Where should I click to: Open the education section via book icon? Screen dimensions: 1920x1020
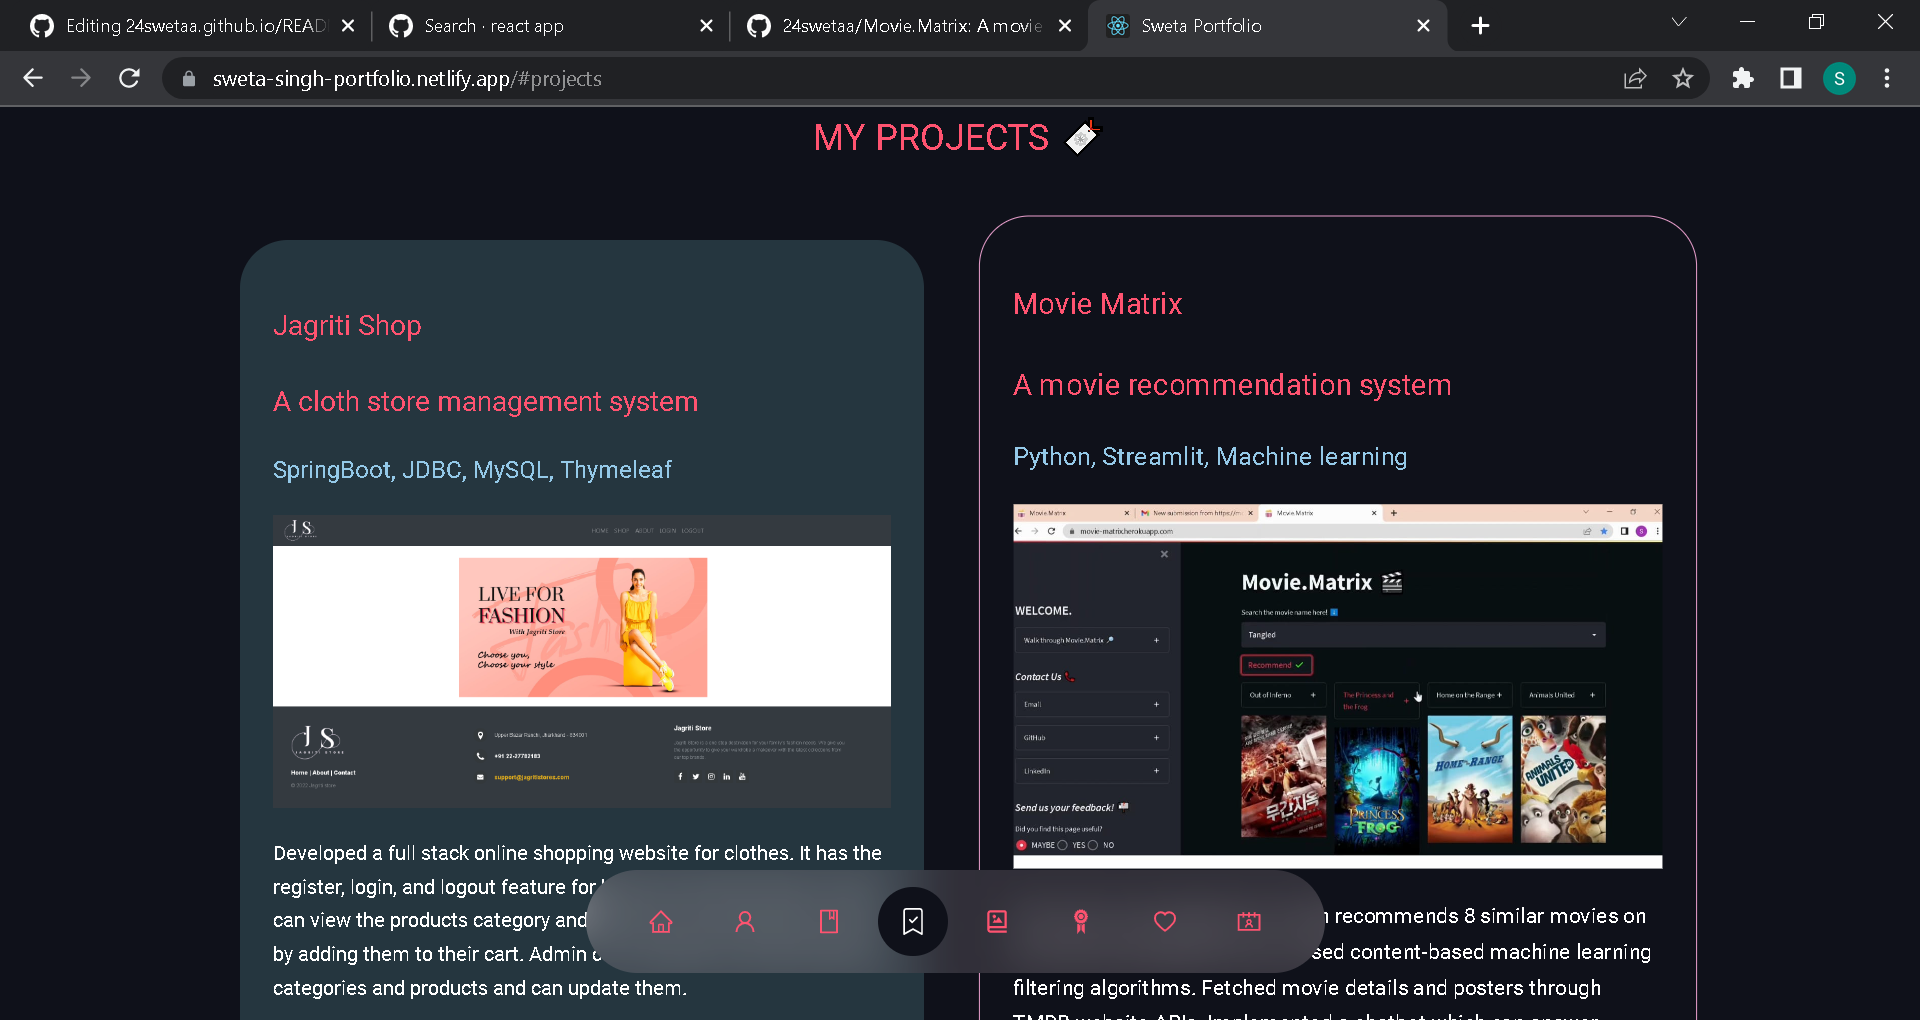[828, 922]
